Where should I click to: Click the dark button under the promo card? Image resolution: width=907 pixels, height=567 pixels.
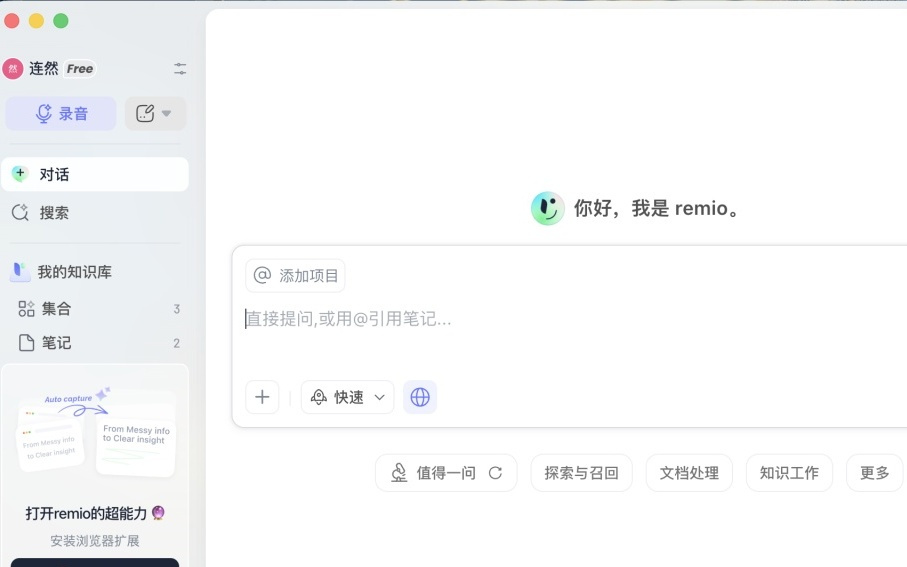point(95,562)
